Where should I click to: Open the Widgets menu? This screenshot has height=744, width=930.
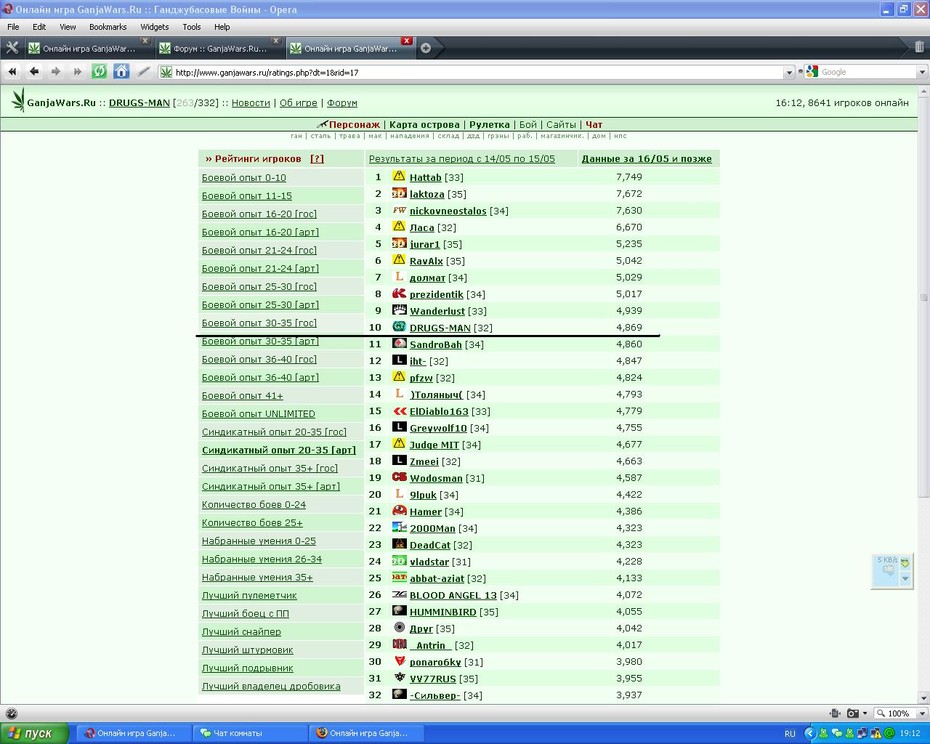[x=154, y=27]
